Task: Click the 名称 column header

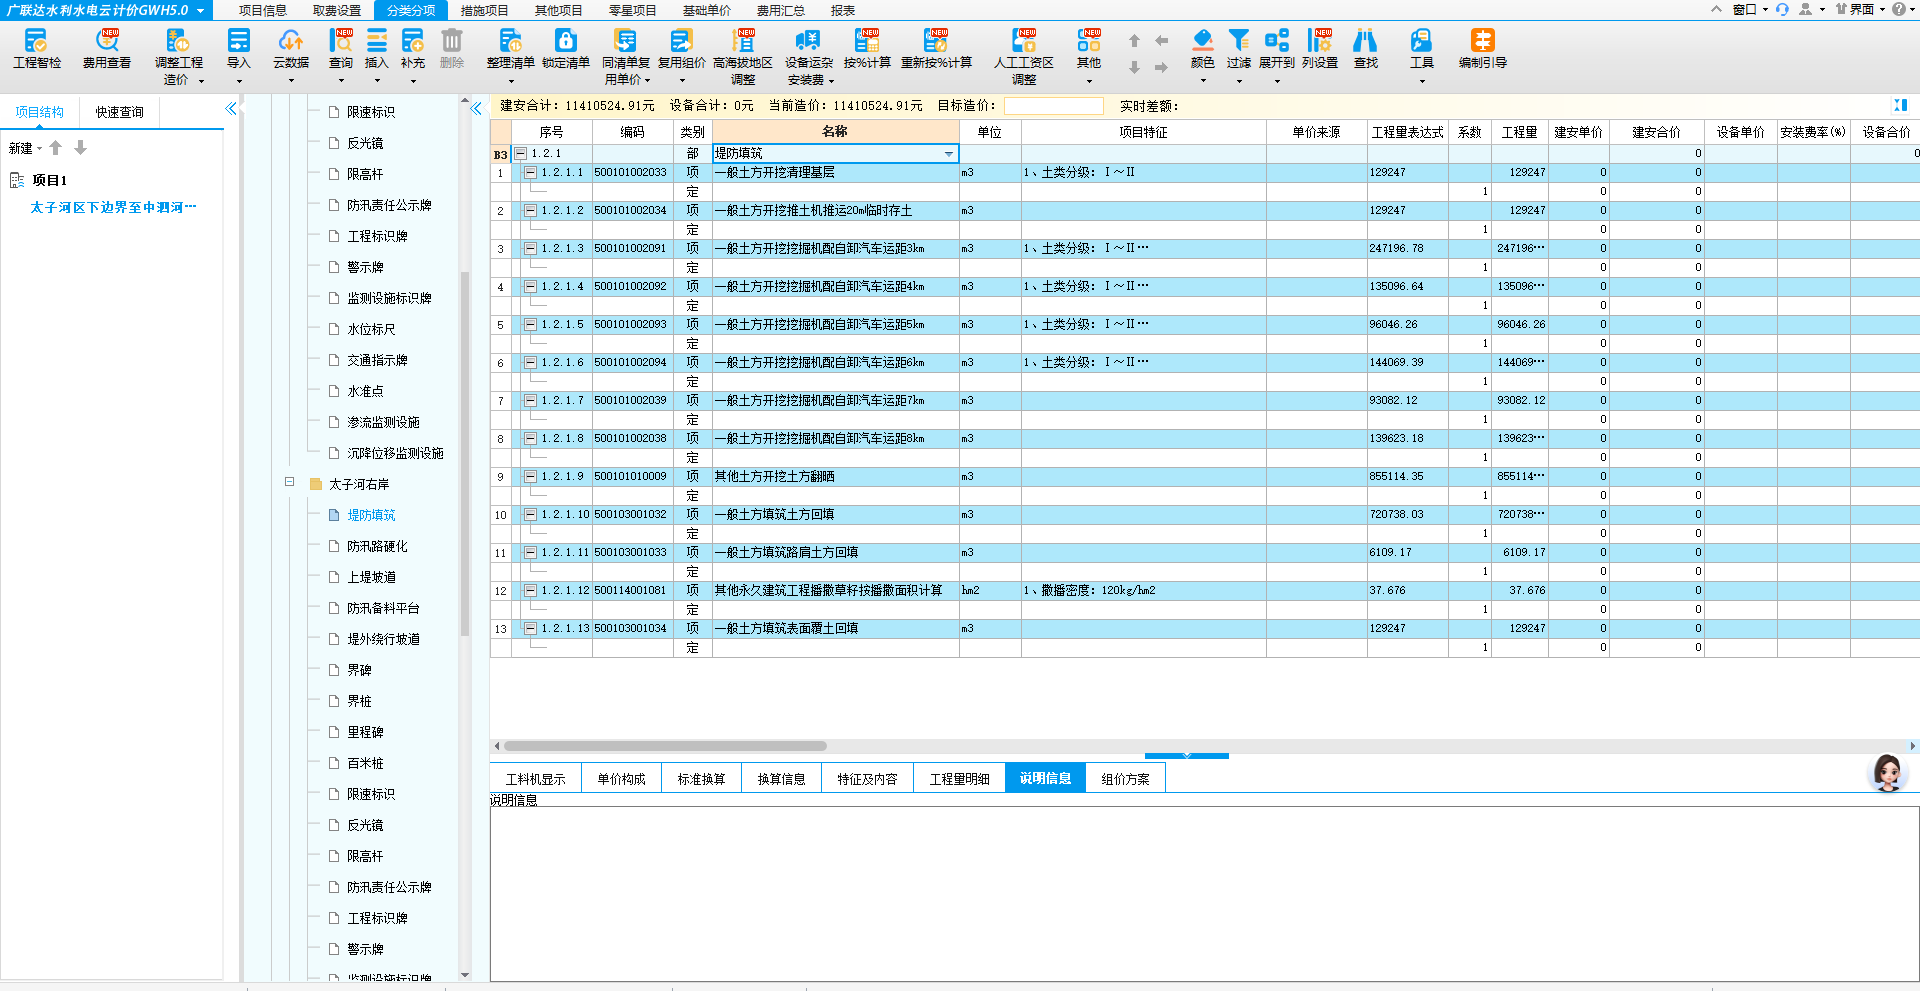Action: point(835,131)
